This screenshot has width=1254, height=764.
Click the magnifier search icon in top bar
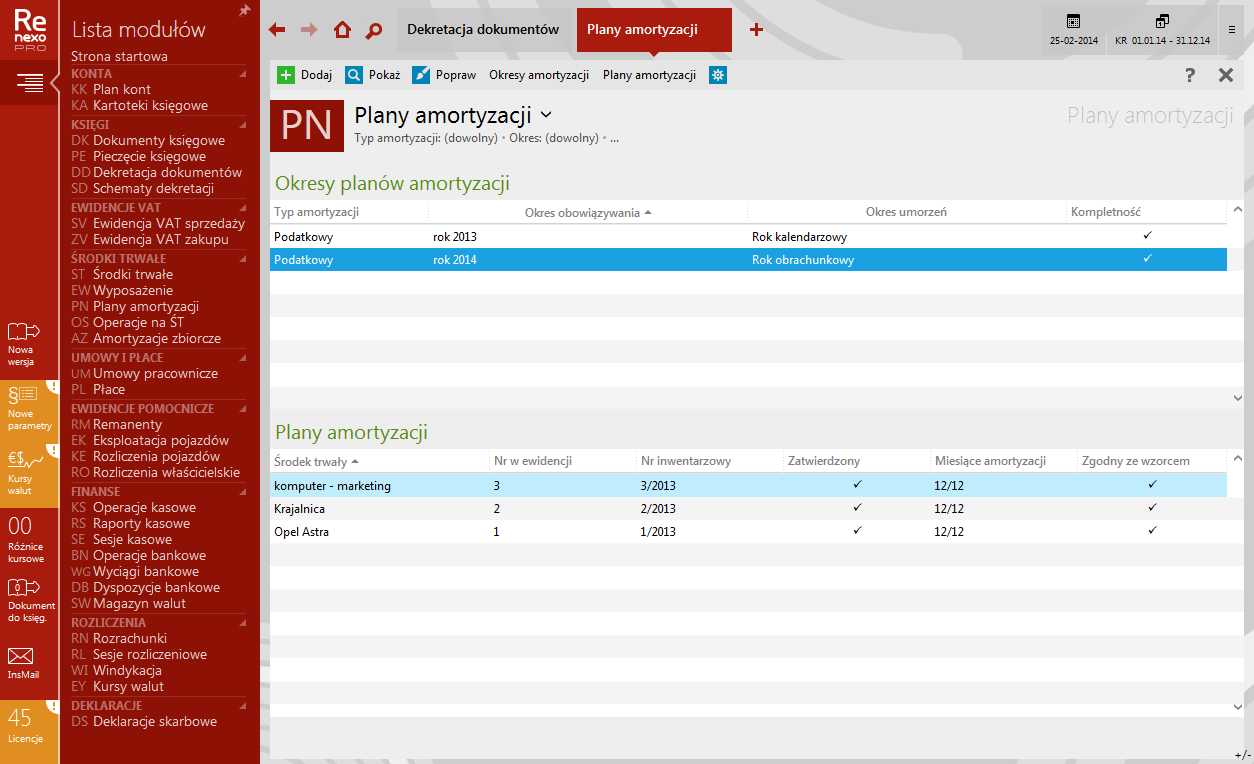tap(374, 30)
